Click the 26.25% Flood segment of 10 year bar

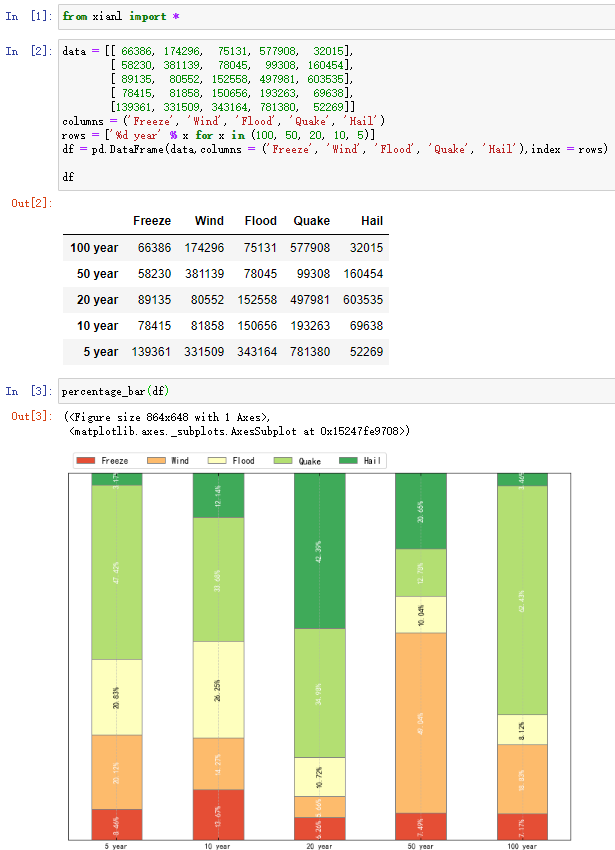coord(219,690)
